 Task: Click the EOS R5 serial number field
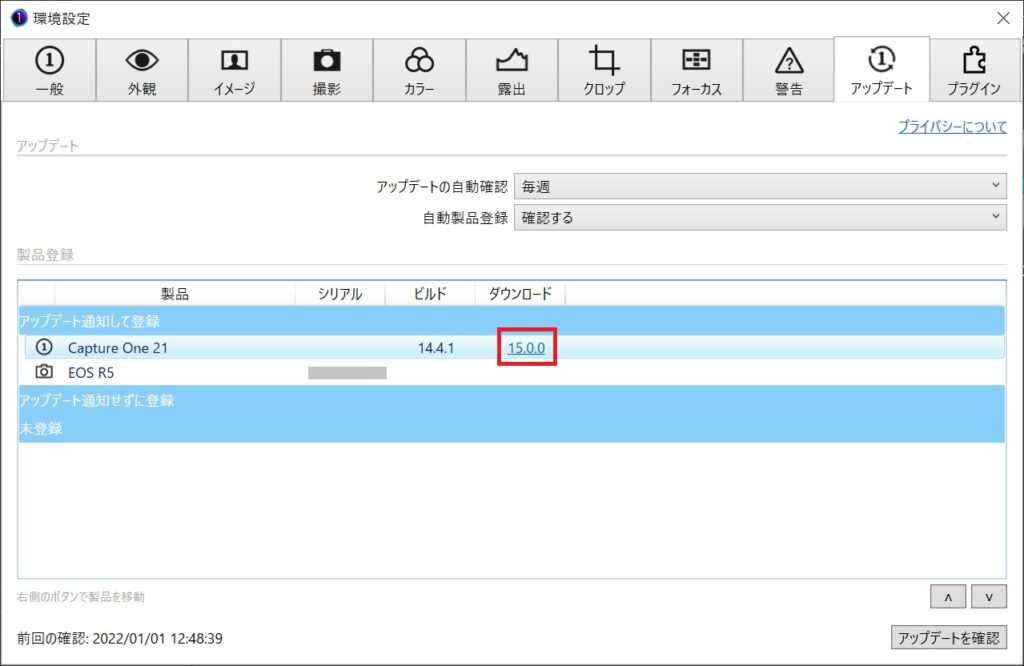pos(347,373)
